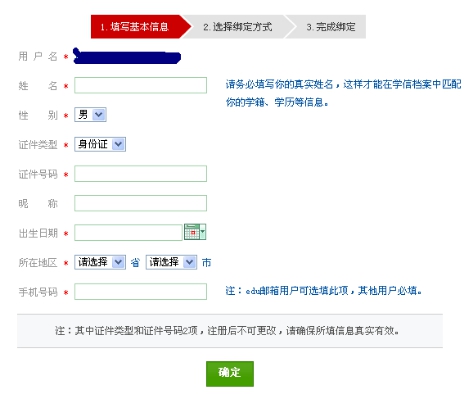Click the 姓名 real name input field
This screenshot has height=394, width=474.
140,85
